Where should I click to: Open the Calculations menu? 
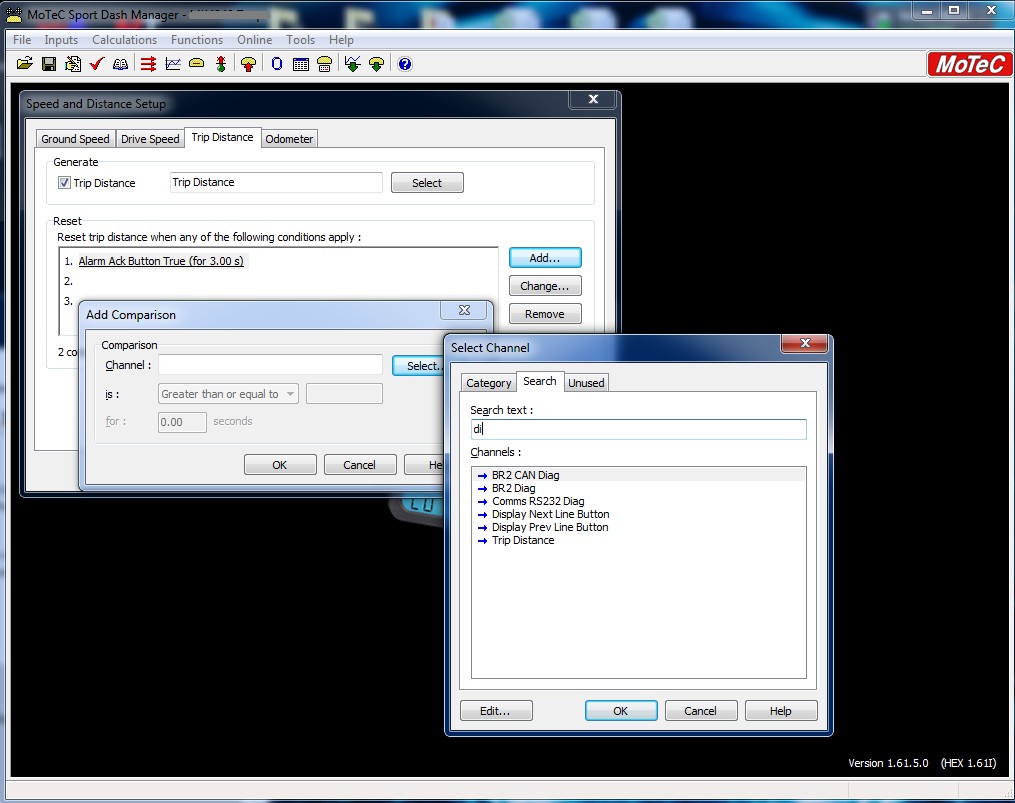(x=124, y=40)
